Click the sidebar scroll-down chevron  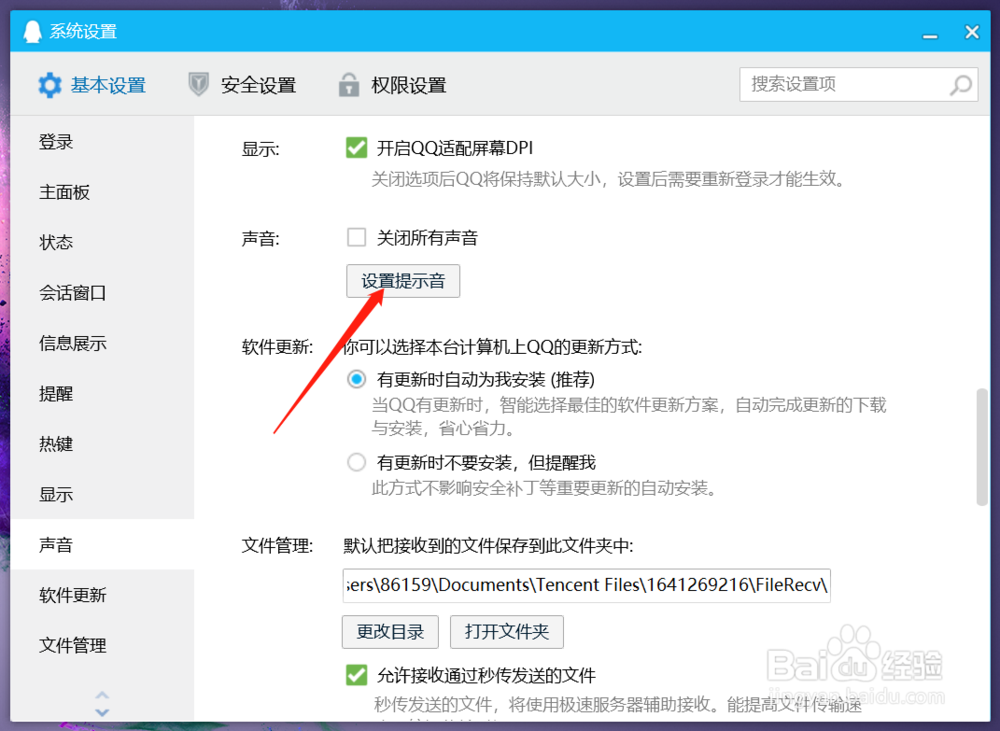pyautogui.click(x=102, y=711)
